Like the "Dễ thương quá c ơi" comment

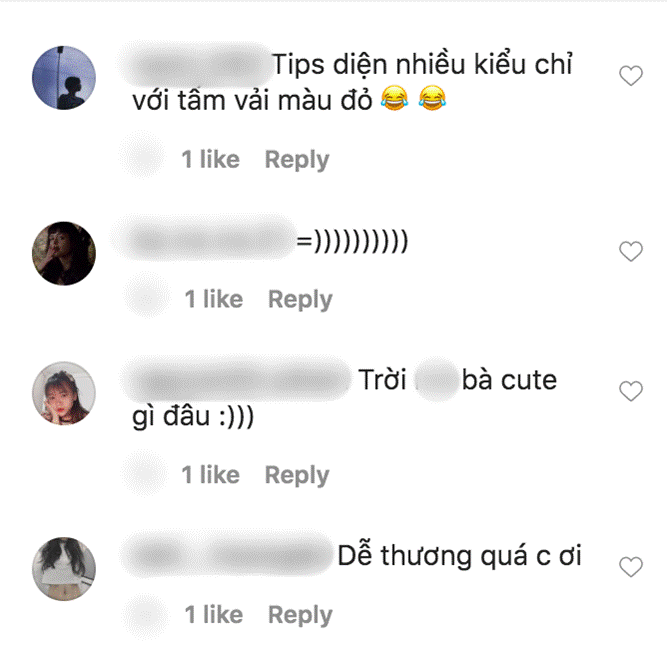click(x=630, y=567)
